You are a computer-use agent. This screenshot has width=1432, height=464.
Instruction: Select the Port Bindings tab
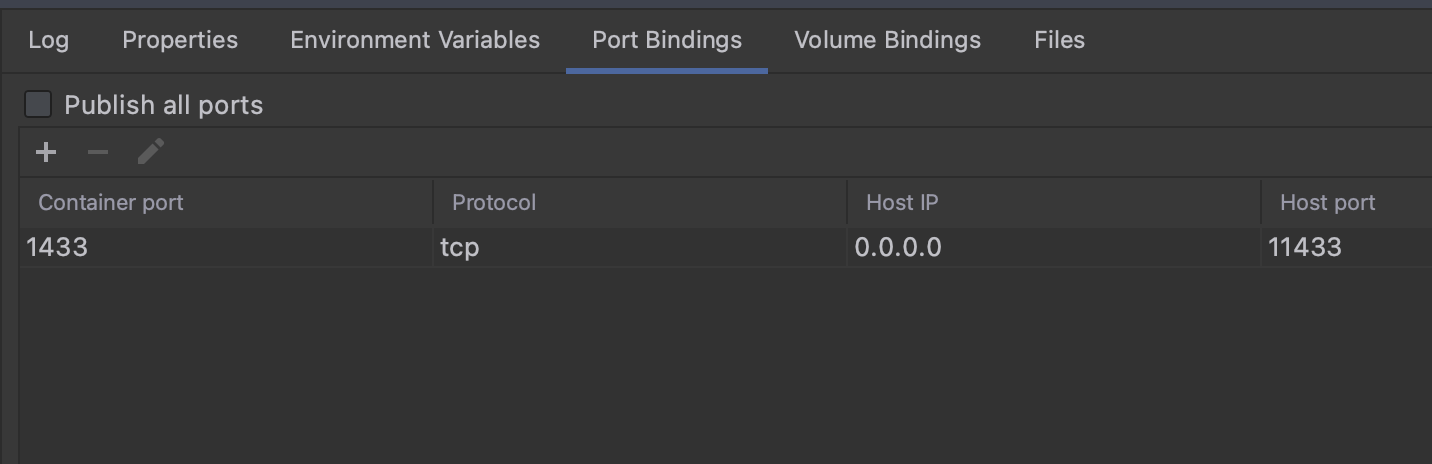click(x=667, y=40)
